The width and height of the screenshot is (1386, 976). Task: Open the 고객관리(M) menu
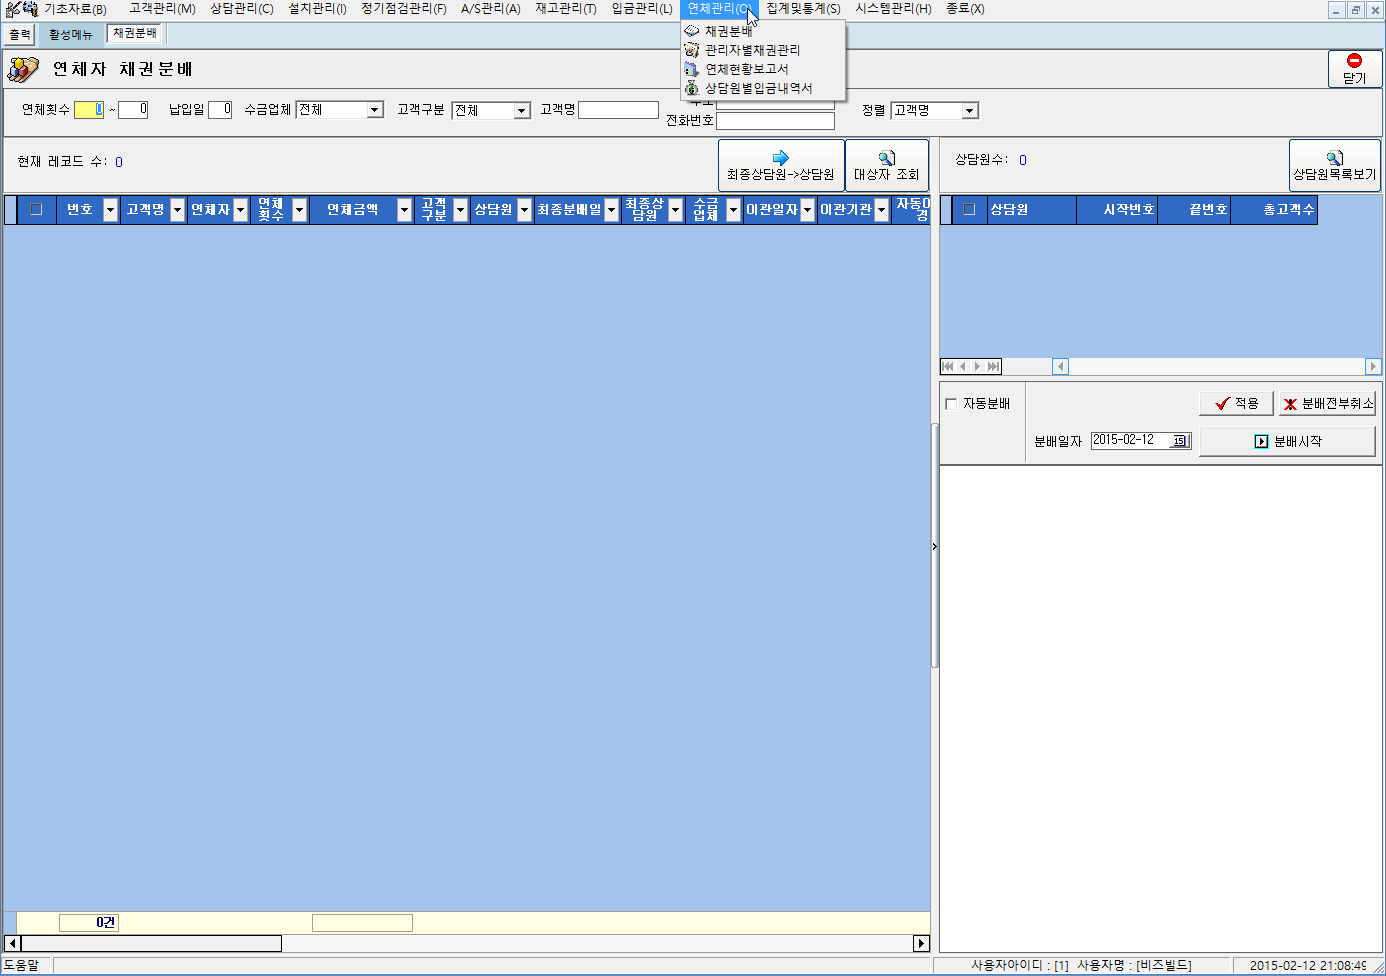coord(162,9)
